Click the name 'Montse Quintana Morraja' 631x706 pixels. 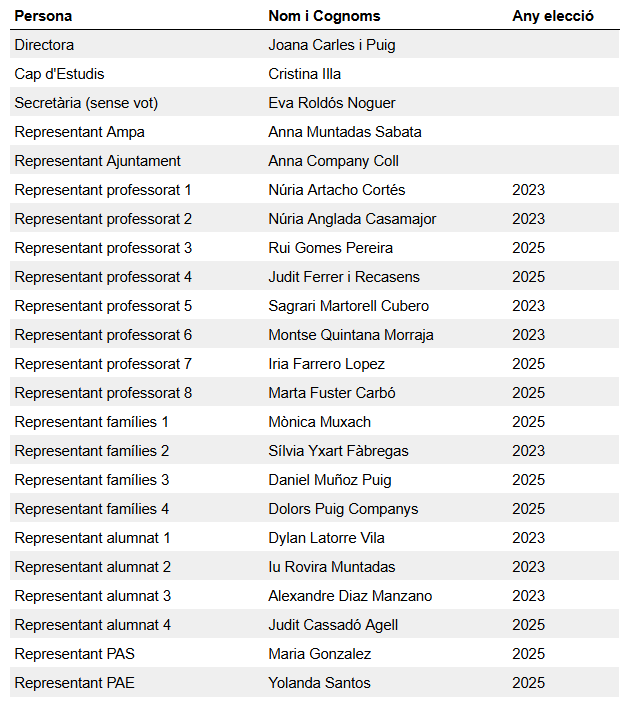[x=351, y=335]
